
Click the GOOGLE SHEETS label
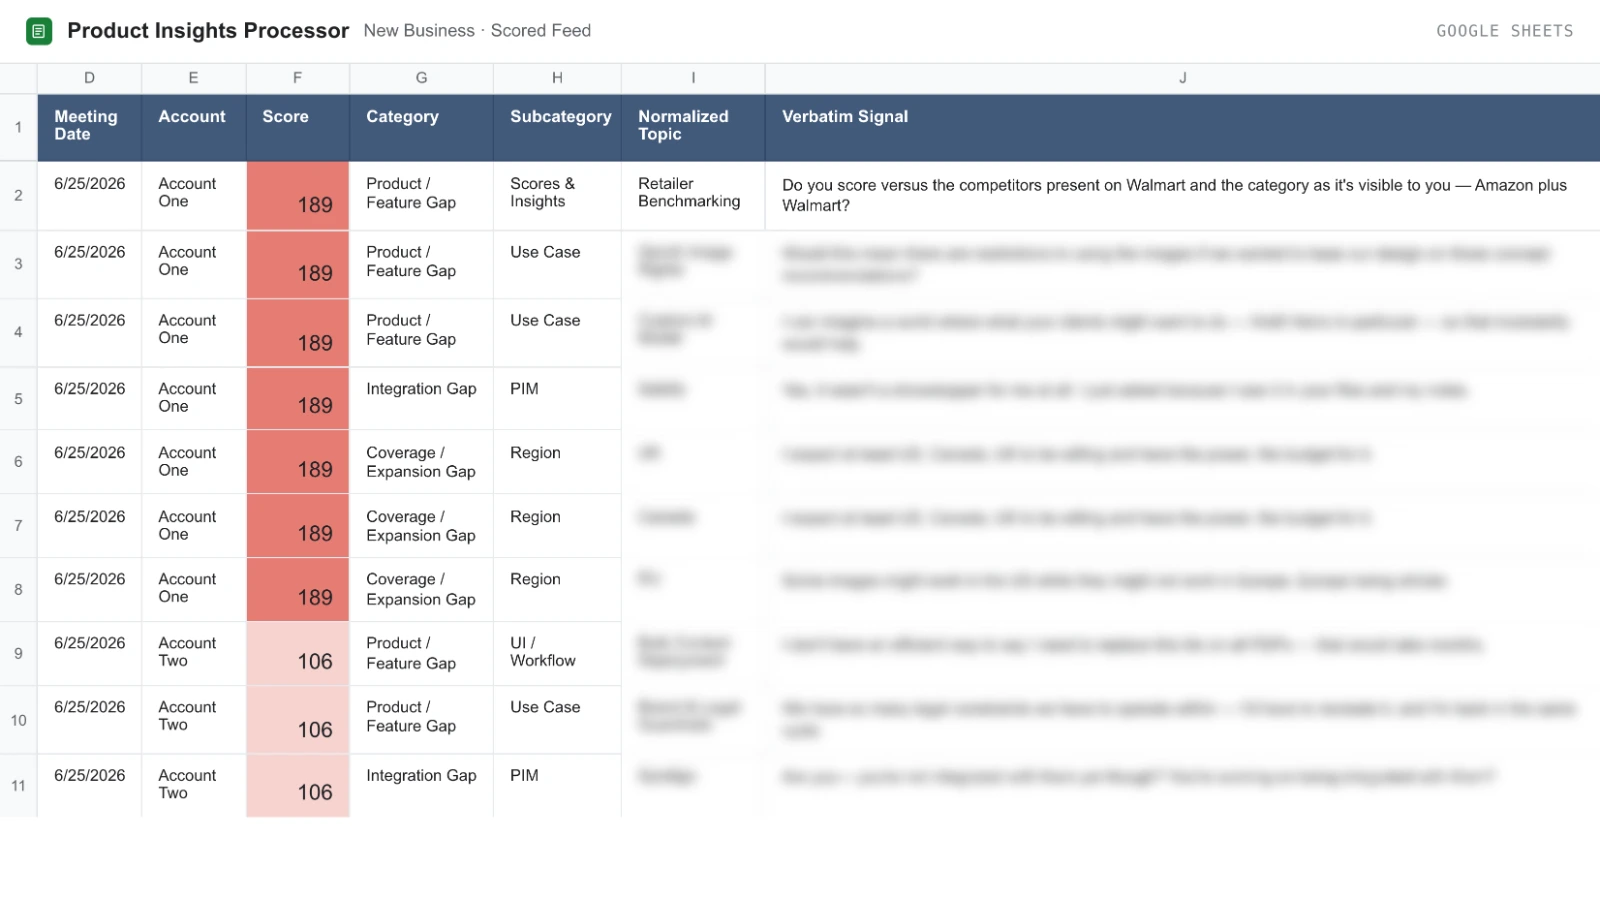[x=1504, y=31]
